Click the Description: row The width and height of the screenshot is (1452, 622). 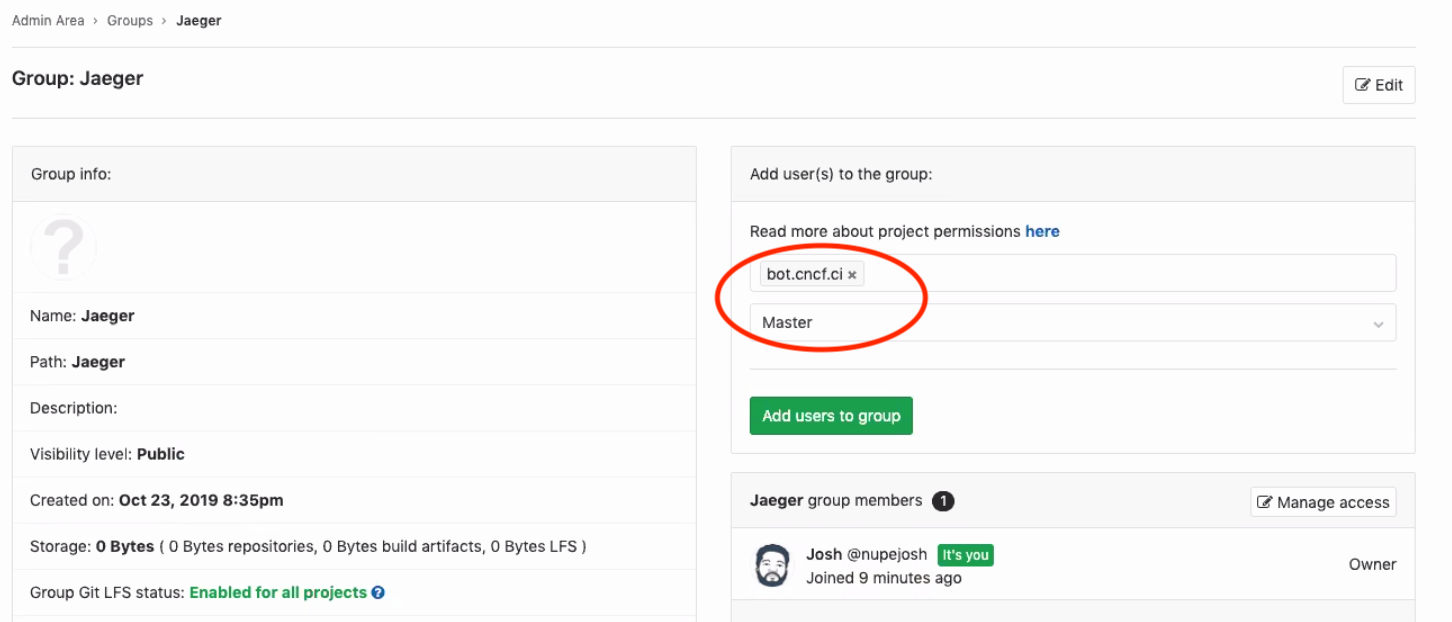354,408
